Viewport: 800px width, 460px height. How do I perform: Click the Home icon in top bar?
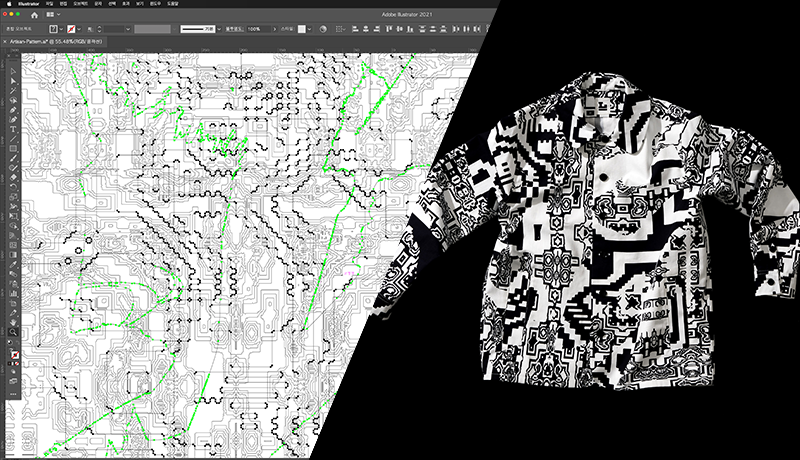pos(34,15)
